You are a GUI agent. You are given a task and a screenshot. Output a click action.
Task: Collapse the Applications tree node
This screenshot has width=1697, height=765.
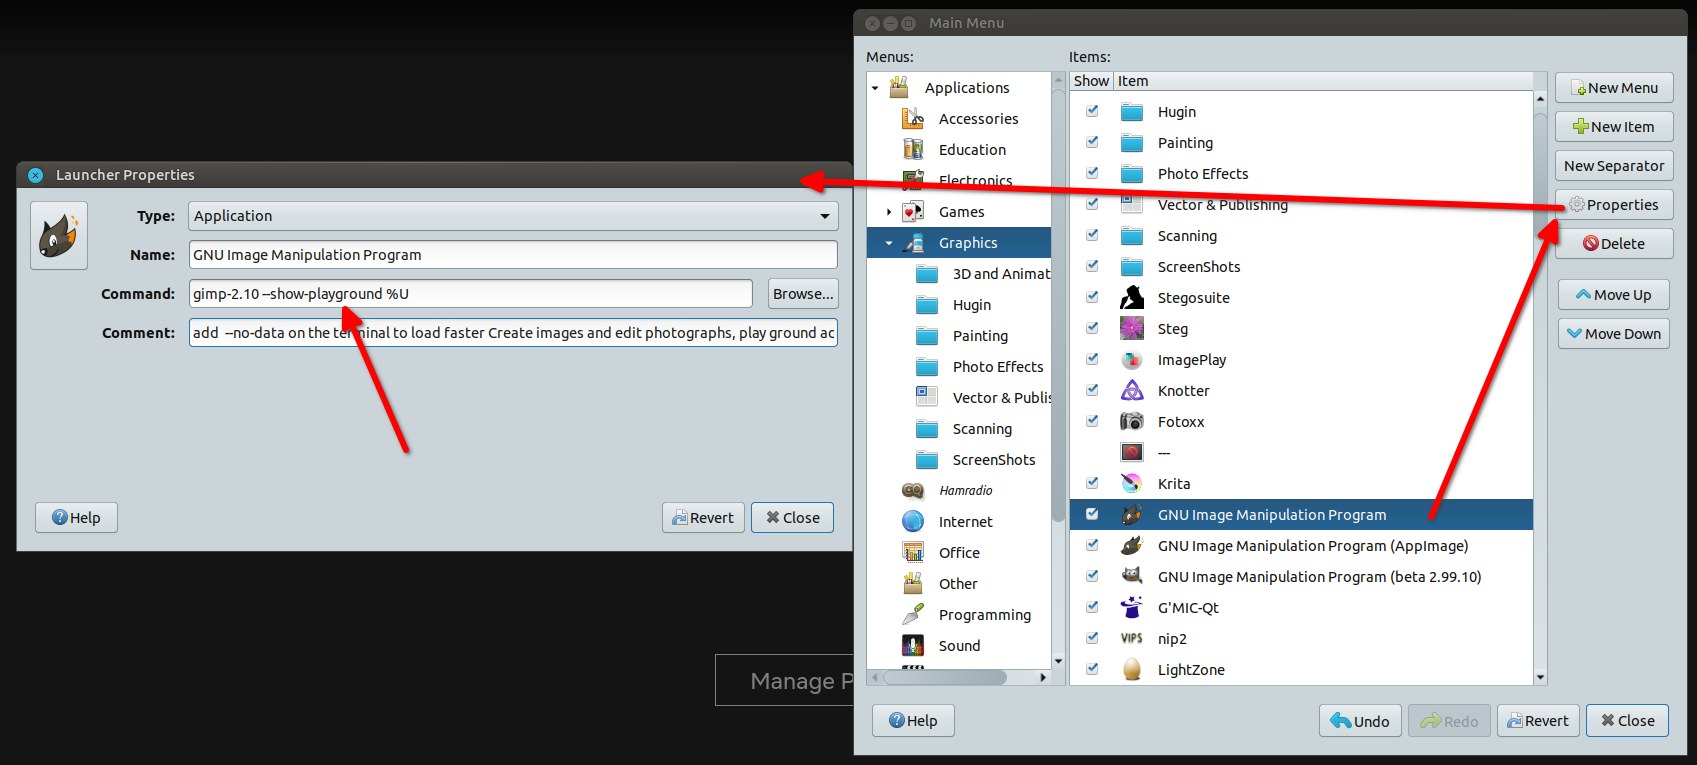pyautogui.click(x=875, y=88)
